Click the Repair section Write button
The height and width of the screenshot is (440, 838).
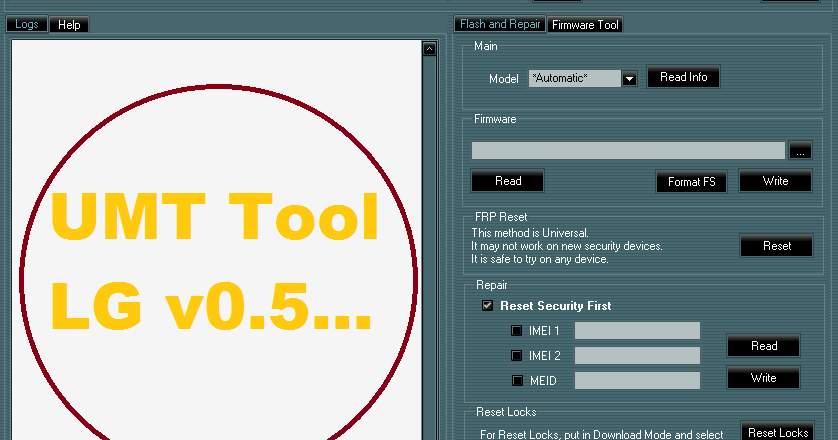pos(764,378)
